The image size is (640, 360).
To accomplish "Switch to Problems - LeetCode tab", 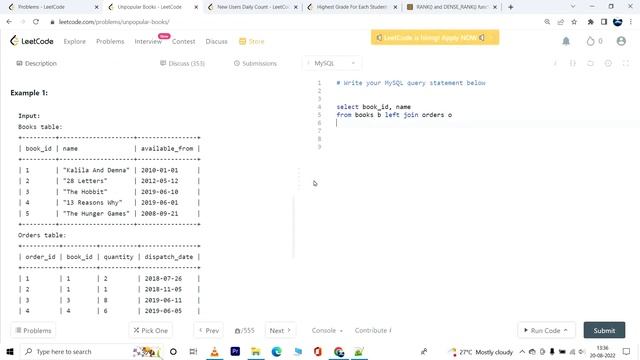I will coord(52,7).
